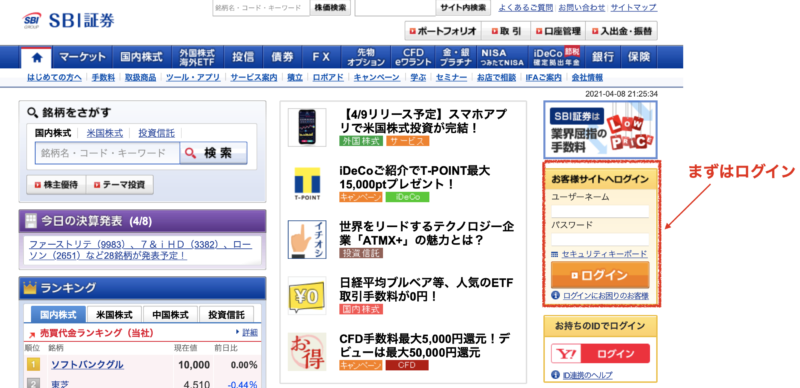This screenshot has width=800, height=388.
Task: Click the home icon in navigation bar
Action: pyautogui.click(x=36, y=57)
